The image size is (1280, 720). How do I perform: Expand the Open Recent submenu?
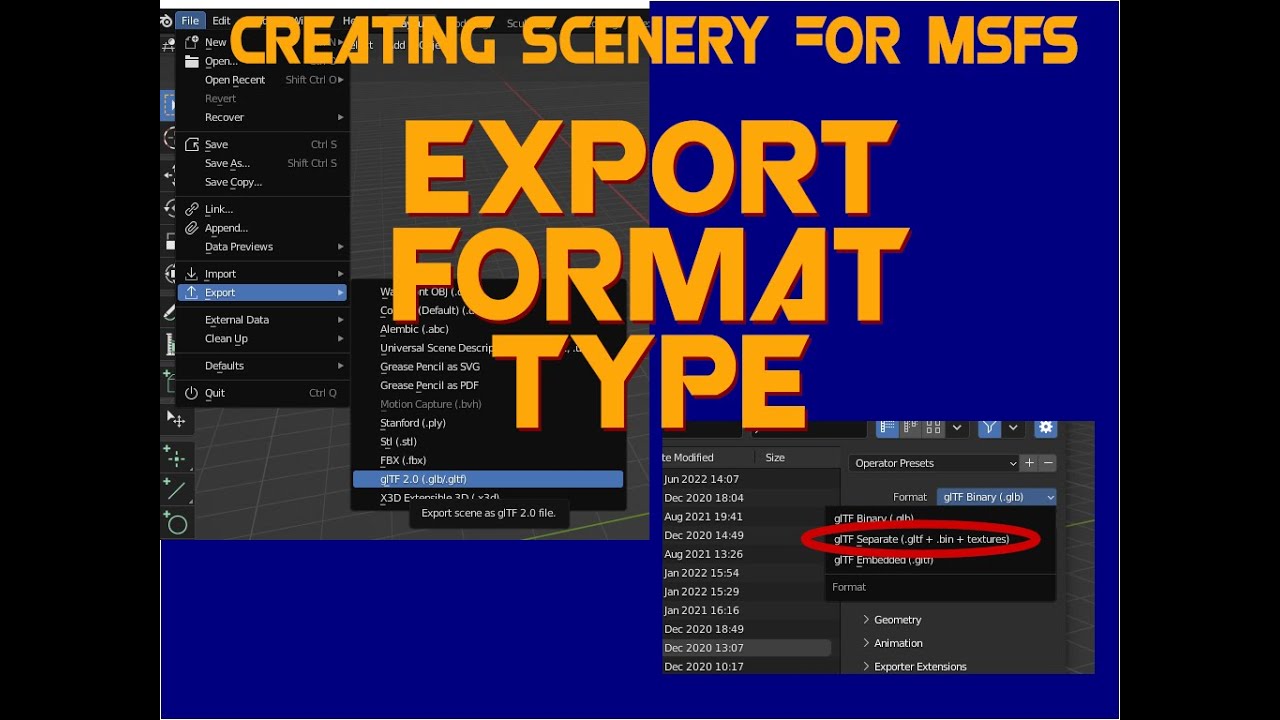[264, 80]
